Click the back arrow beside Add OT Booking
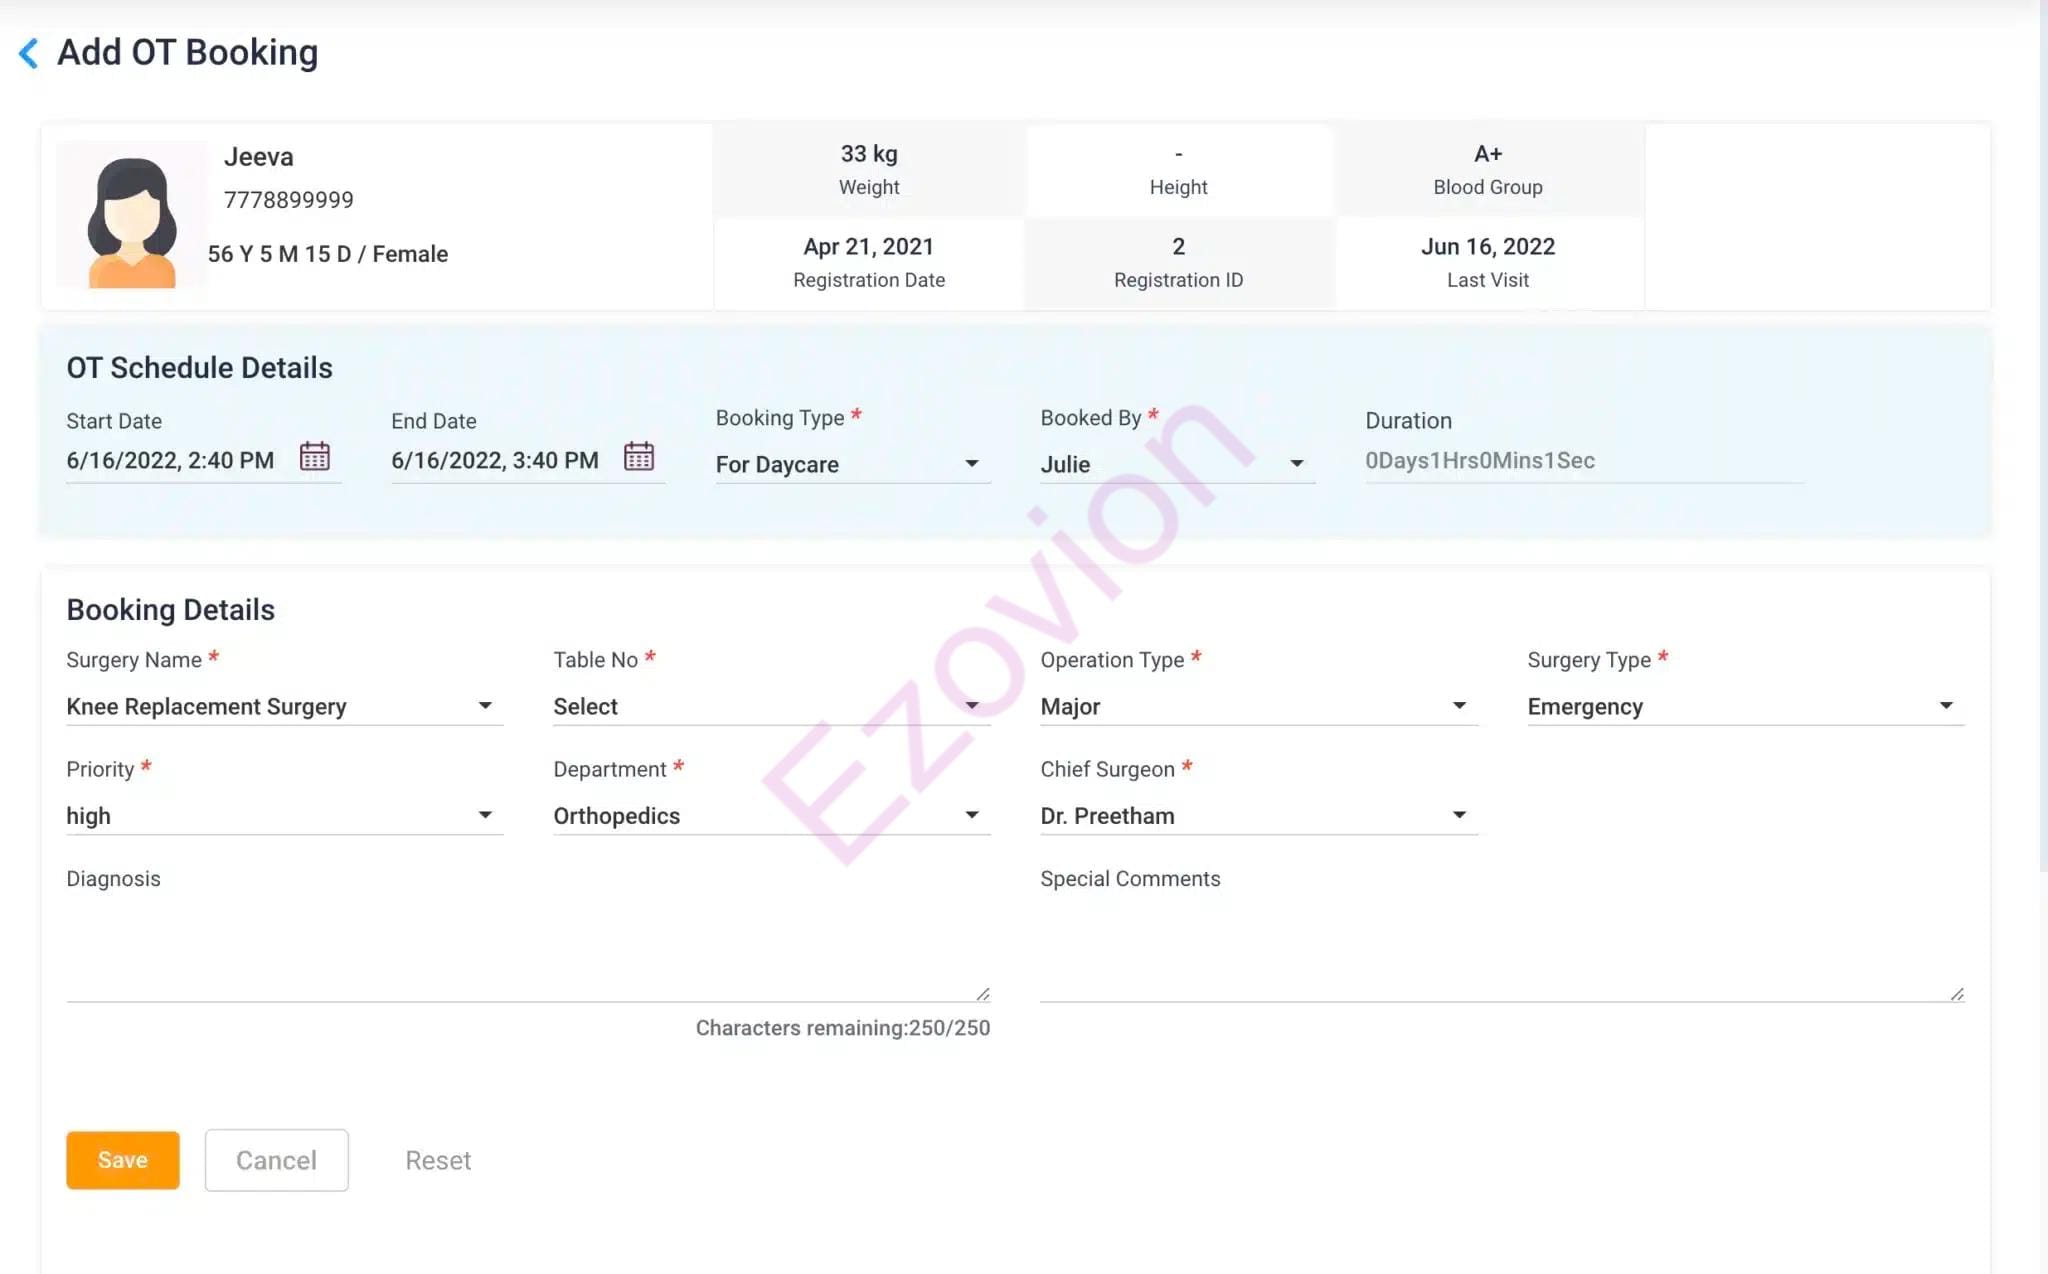The width and height of the screenshot is (2048, 1274). click(x=29, y=53)
